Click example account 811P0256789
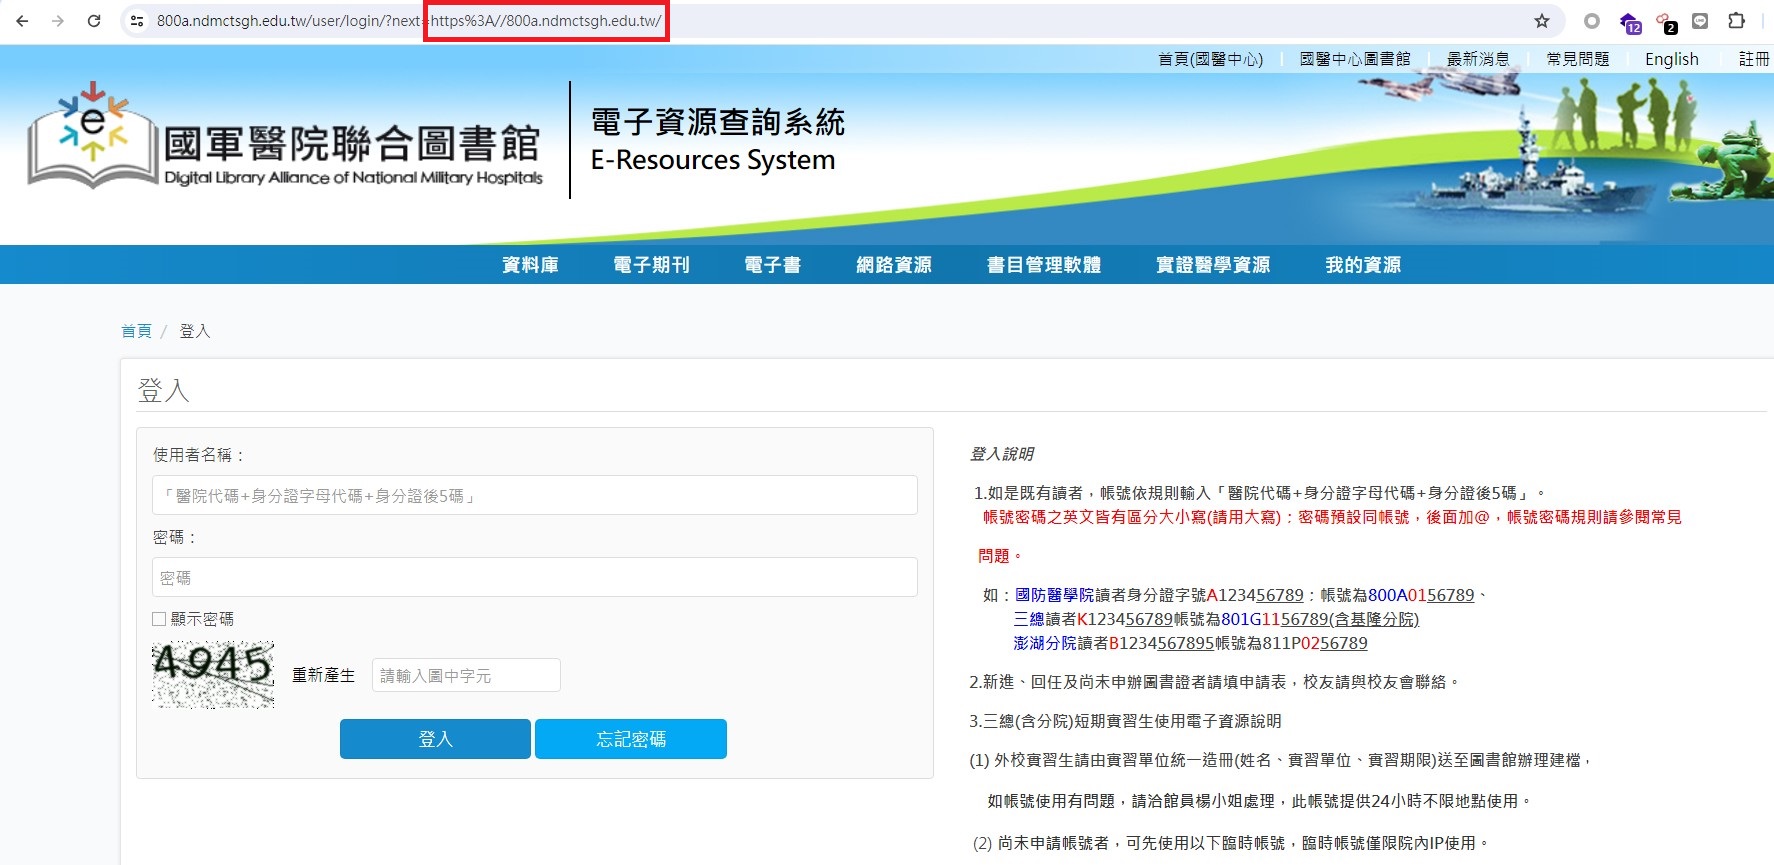 [1314, 643]
